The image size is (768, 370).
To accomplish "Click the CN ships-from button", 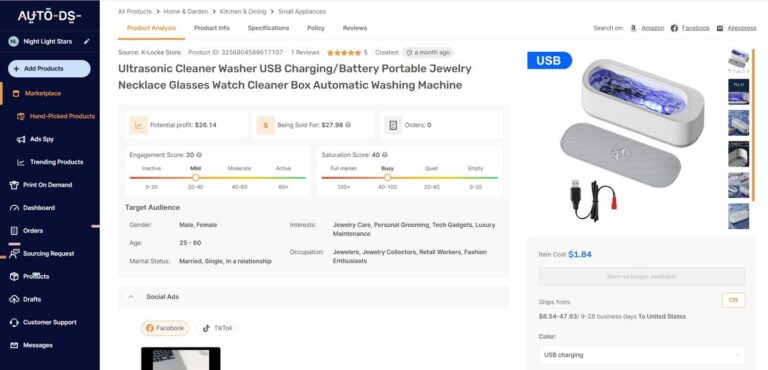I will point(733,300).
